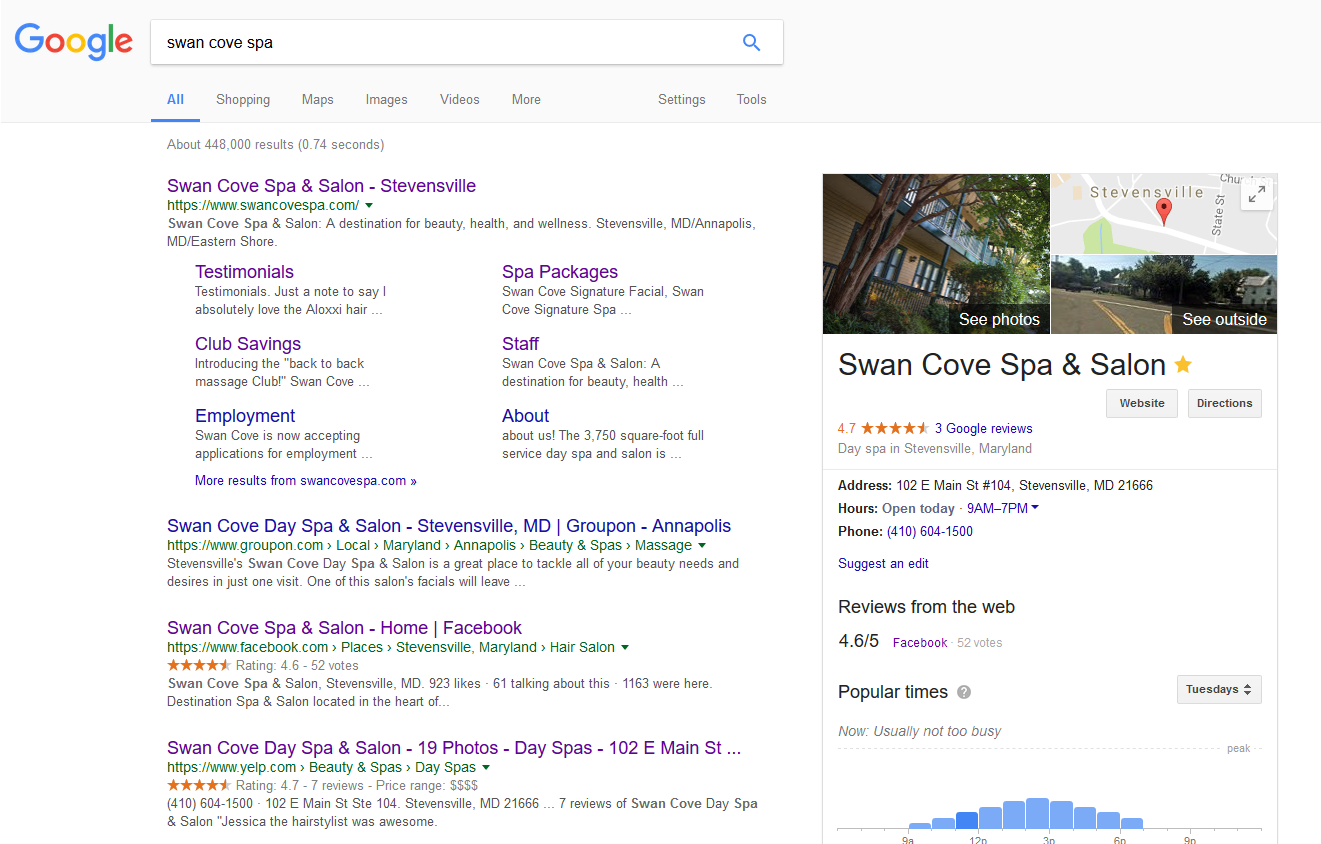Open the search Settings menu
1321x844 pixels.
[x=682, y=99]
